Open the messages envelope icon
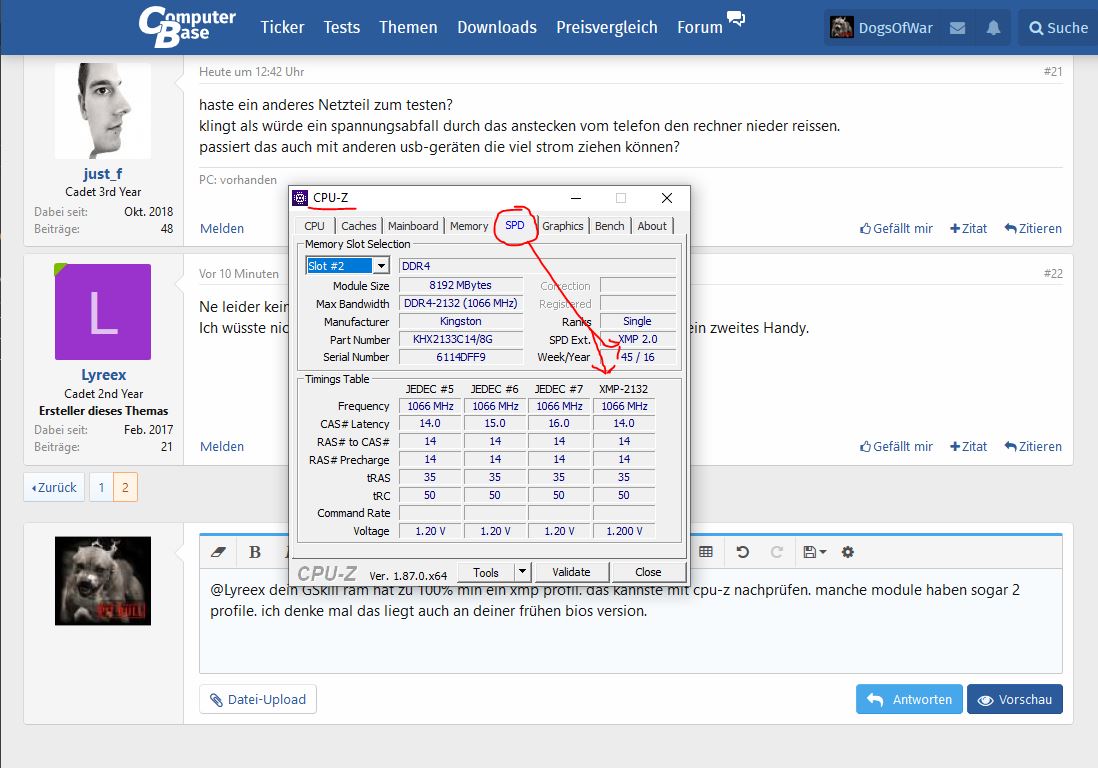The height and width of the screenshot is (768, 1098). (957, 28)
